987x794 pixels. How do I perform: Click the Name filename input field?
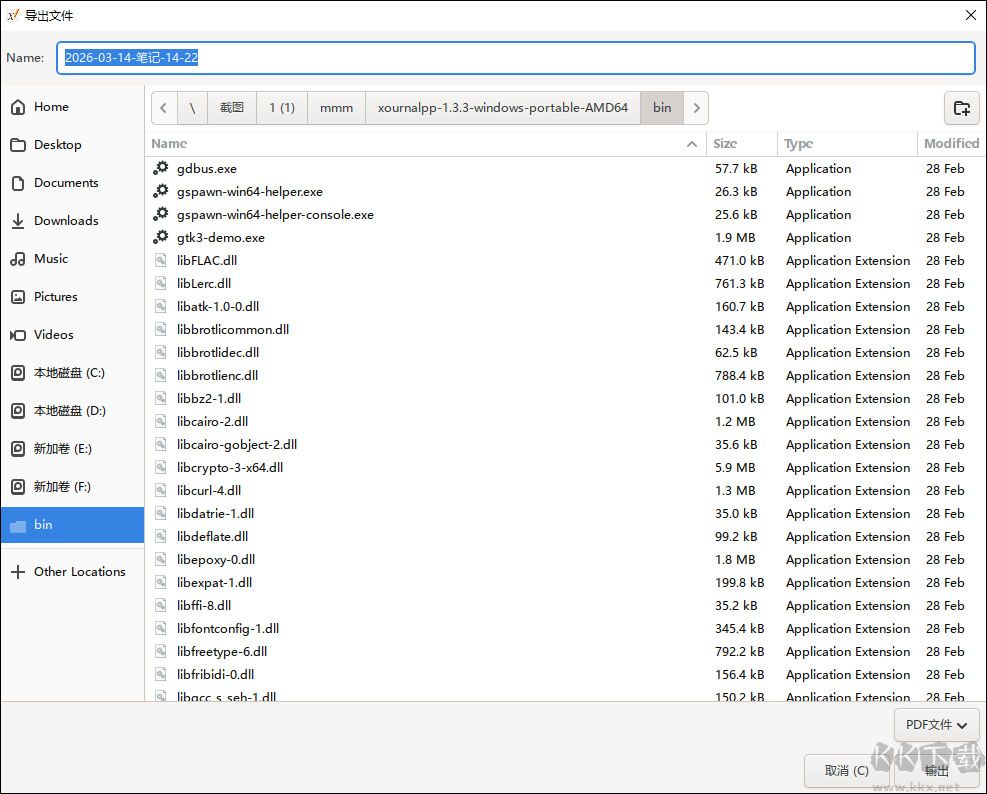coord(516,58)
